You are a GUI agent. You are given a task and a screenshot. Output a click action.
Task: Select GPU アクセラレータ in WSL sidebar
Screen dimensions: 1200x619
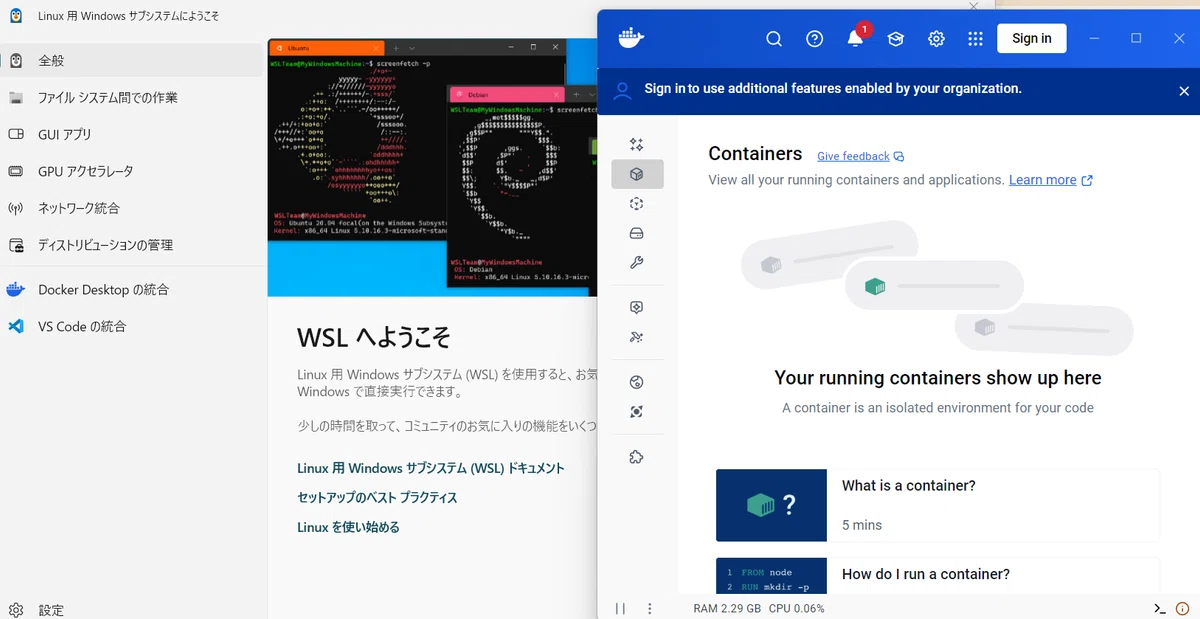(133, 171)
